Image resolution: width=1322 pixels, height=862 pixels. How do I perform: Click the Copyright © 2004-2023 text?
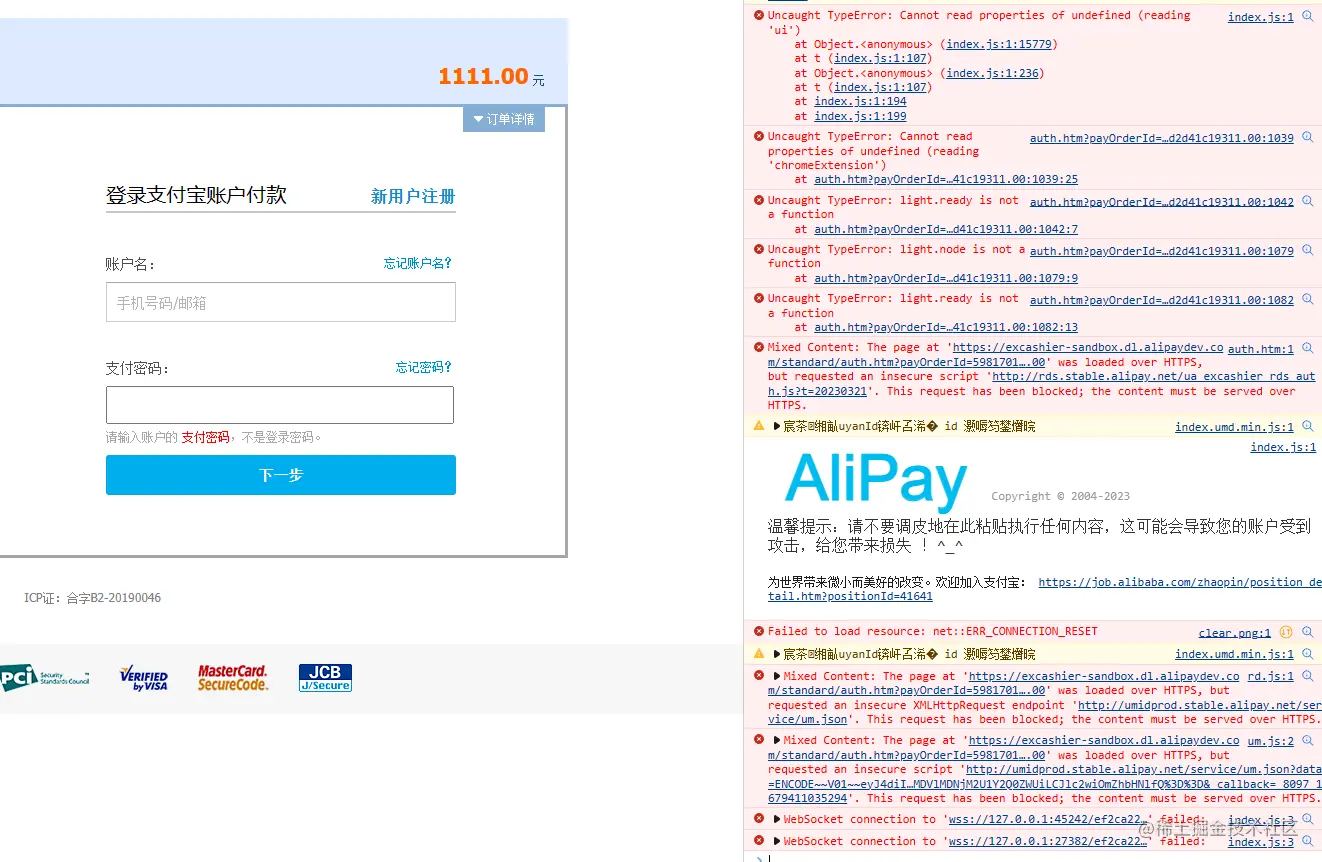pyautogui.click(x=1060, y=496)
